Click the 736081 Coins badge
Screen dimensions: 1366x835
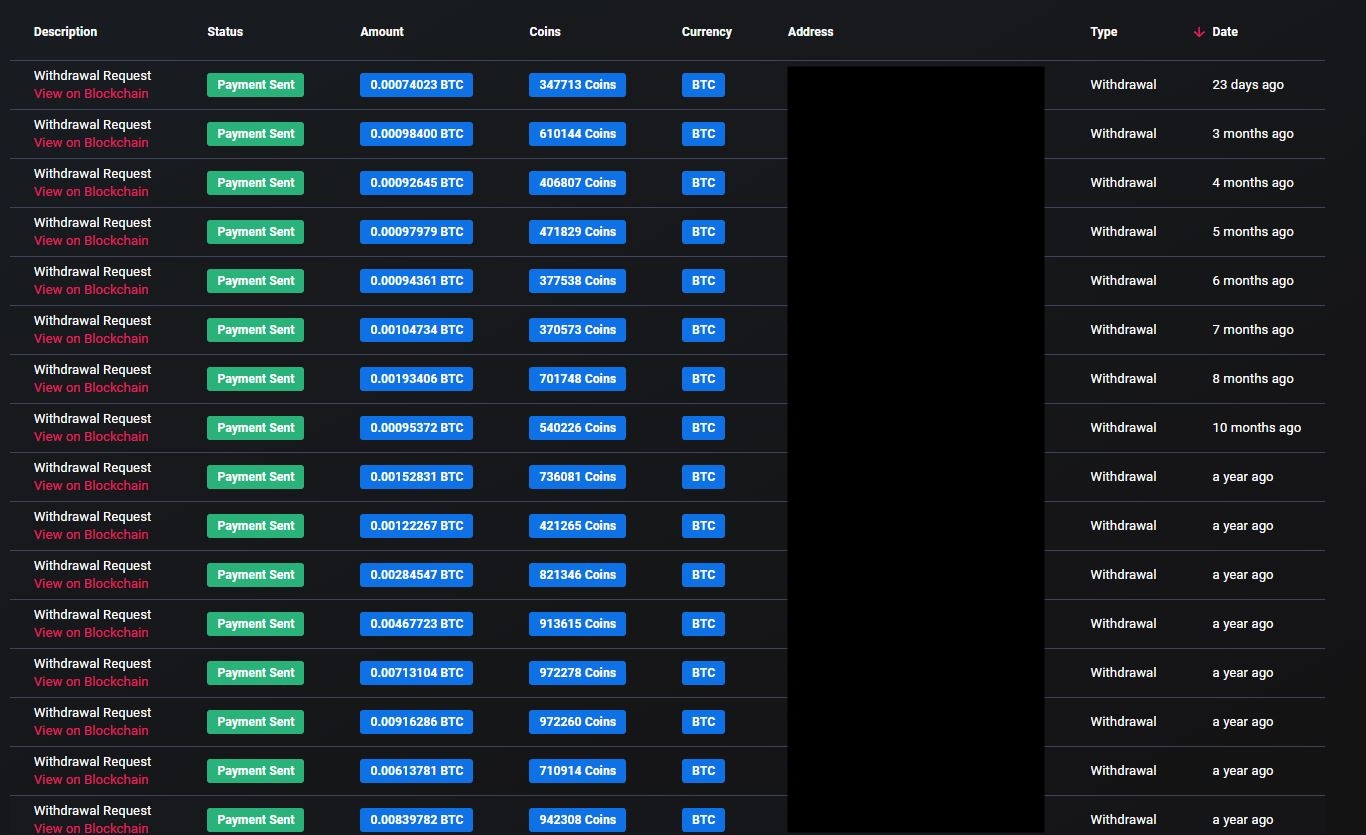point(577,477)
